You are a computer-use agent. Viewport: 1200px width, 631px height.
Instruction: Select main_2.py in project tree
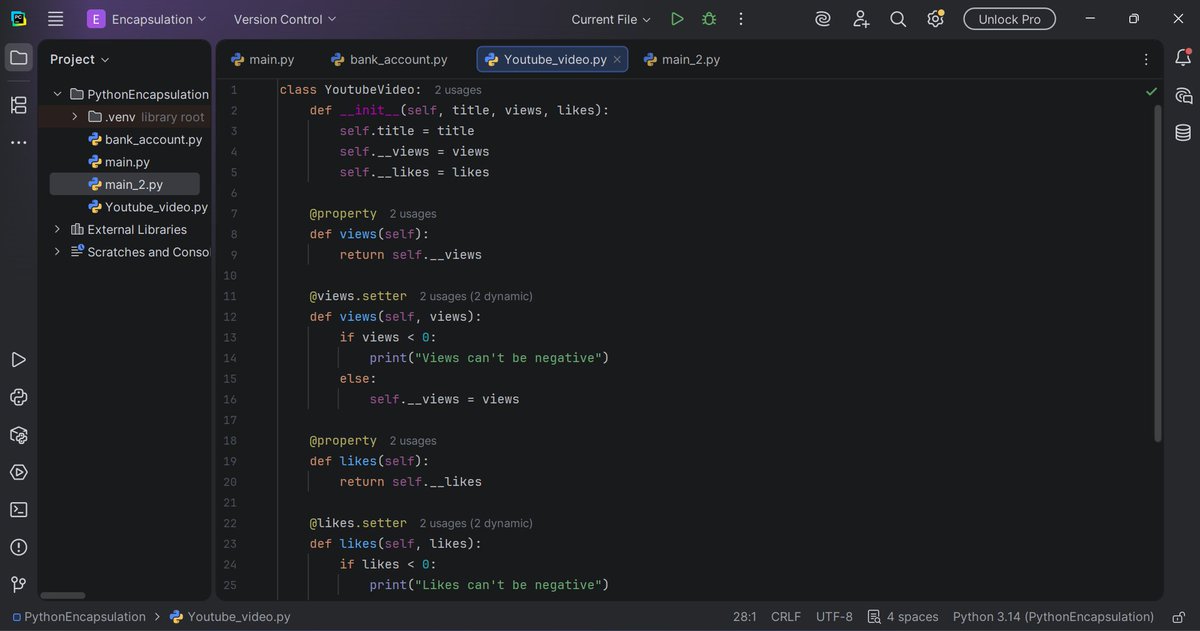click(x=125, y=184)
